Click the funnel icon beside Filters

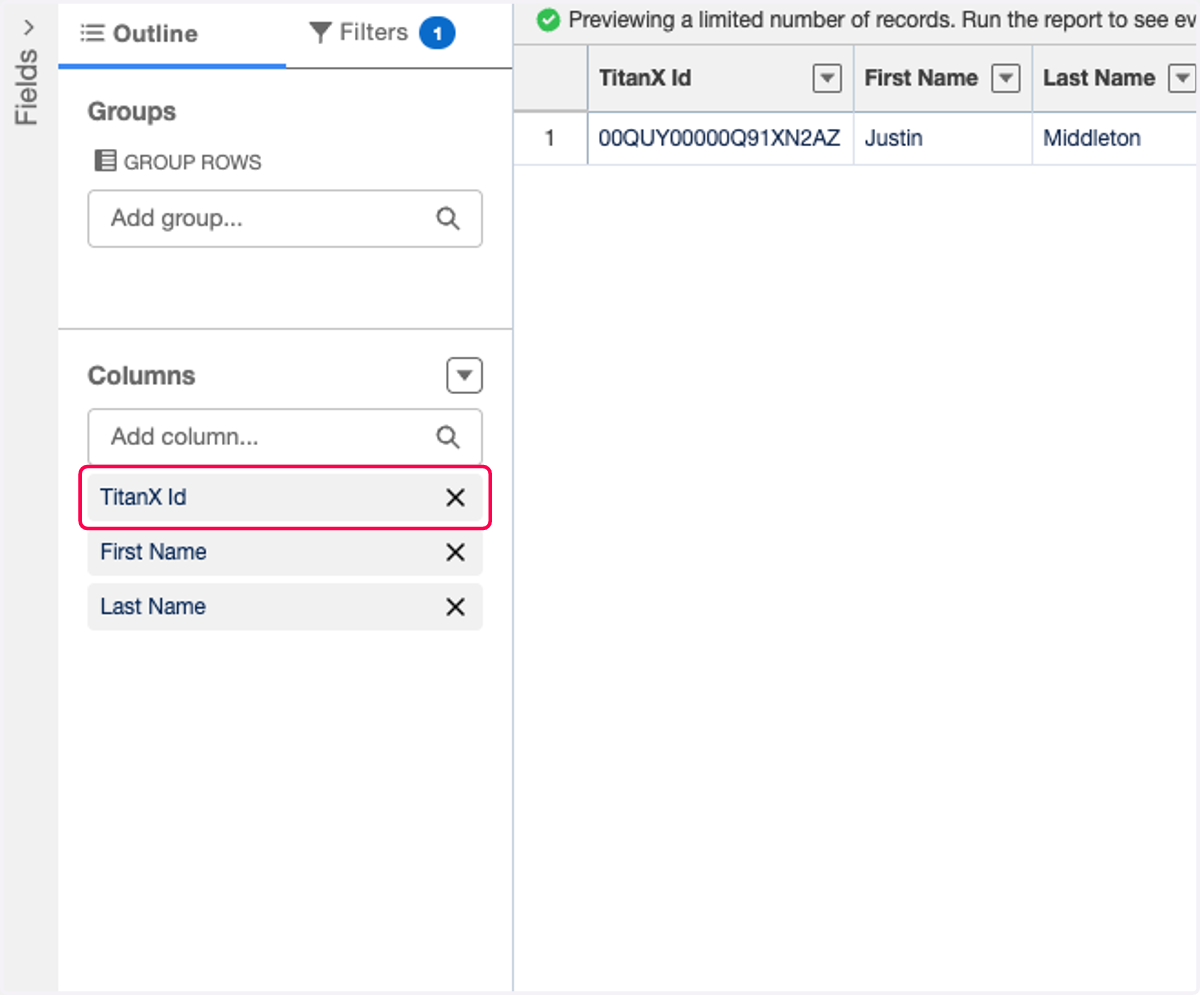pyautogui.click(x=320, y=33)
